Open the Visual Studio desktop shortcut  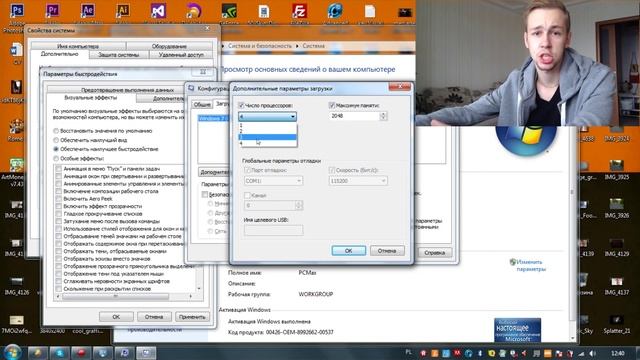point(158,11)
